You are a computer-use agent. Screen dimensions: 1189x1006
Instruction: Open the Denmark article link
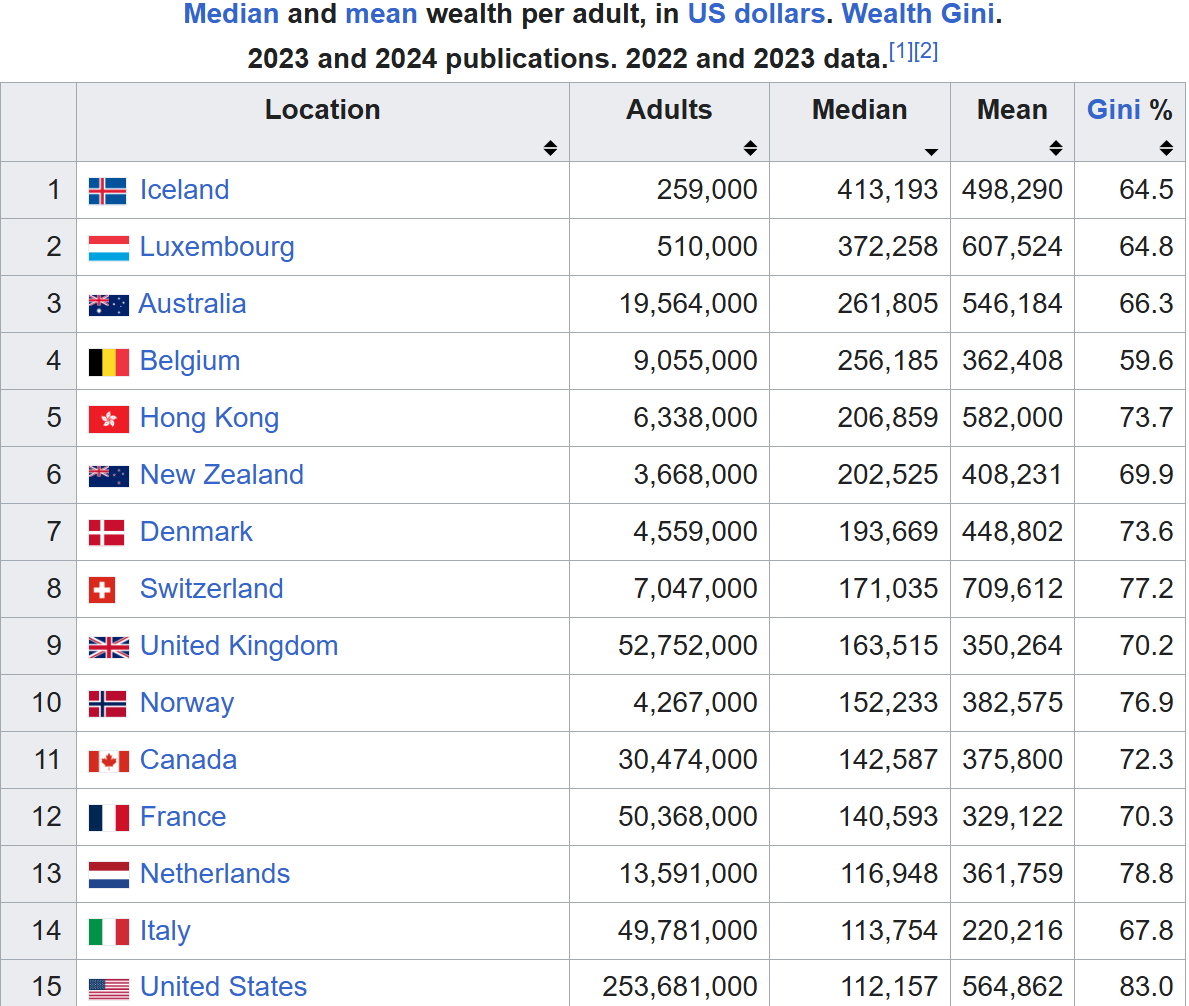(x=196, y=532)
